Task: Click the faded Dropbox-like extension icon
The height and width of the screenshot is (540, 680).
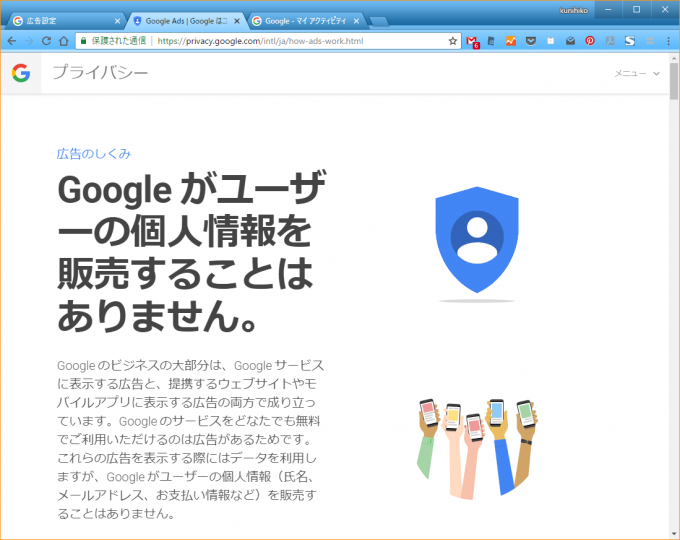Action: [650, 41]
